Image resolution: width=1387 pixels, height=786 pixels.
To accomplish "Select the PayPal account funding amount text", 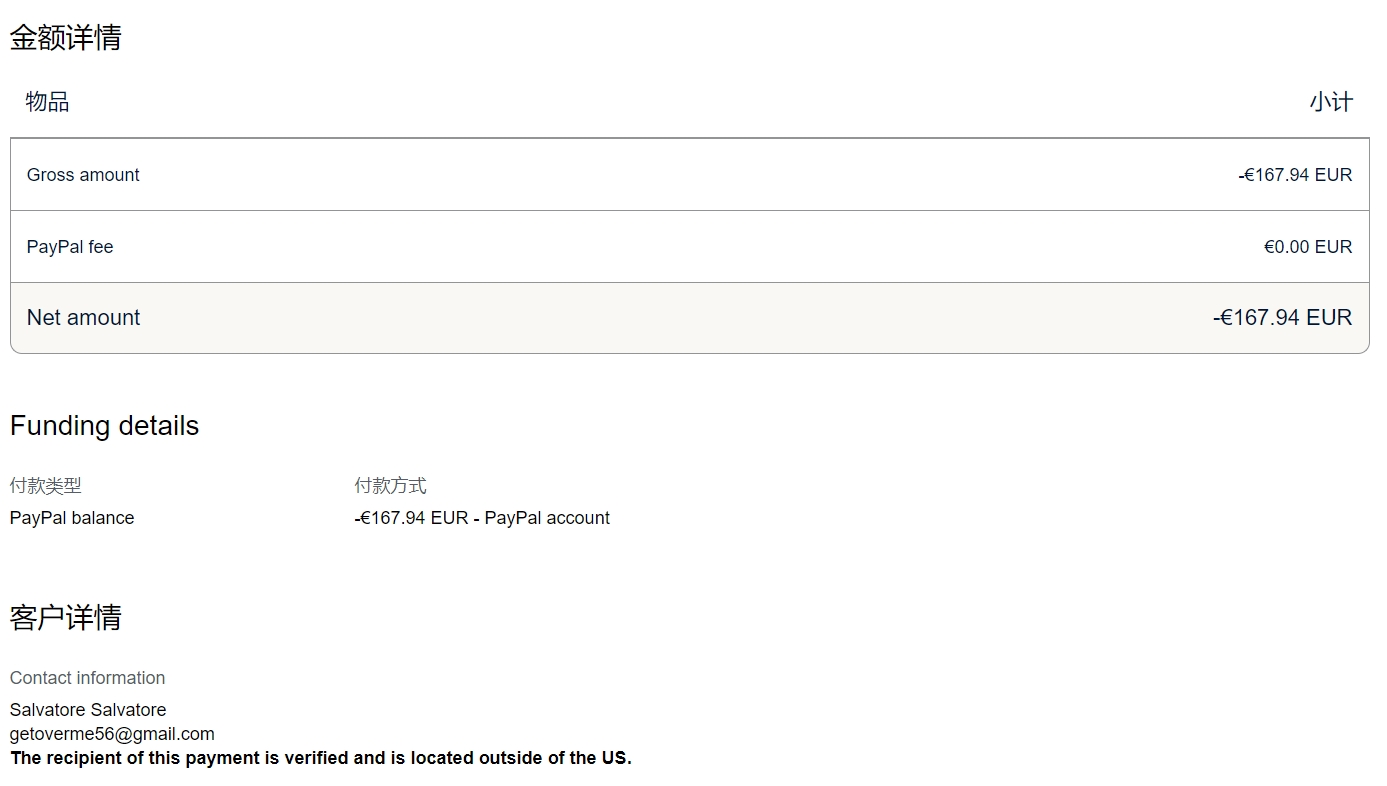I will click(x=482, y=518).
